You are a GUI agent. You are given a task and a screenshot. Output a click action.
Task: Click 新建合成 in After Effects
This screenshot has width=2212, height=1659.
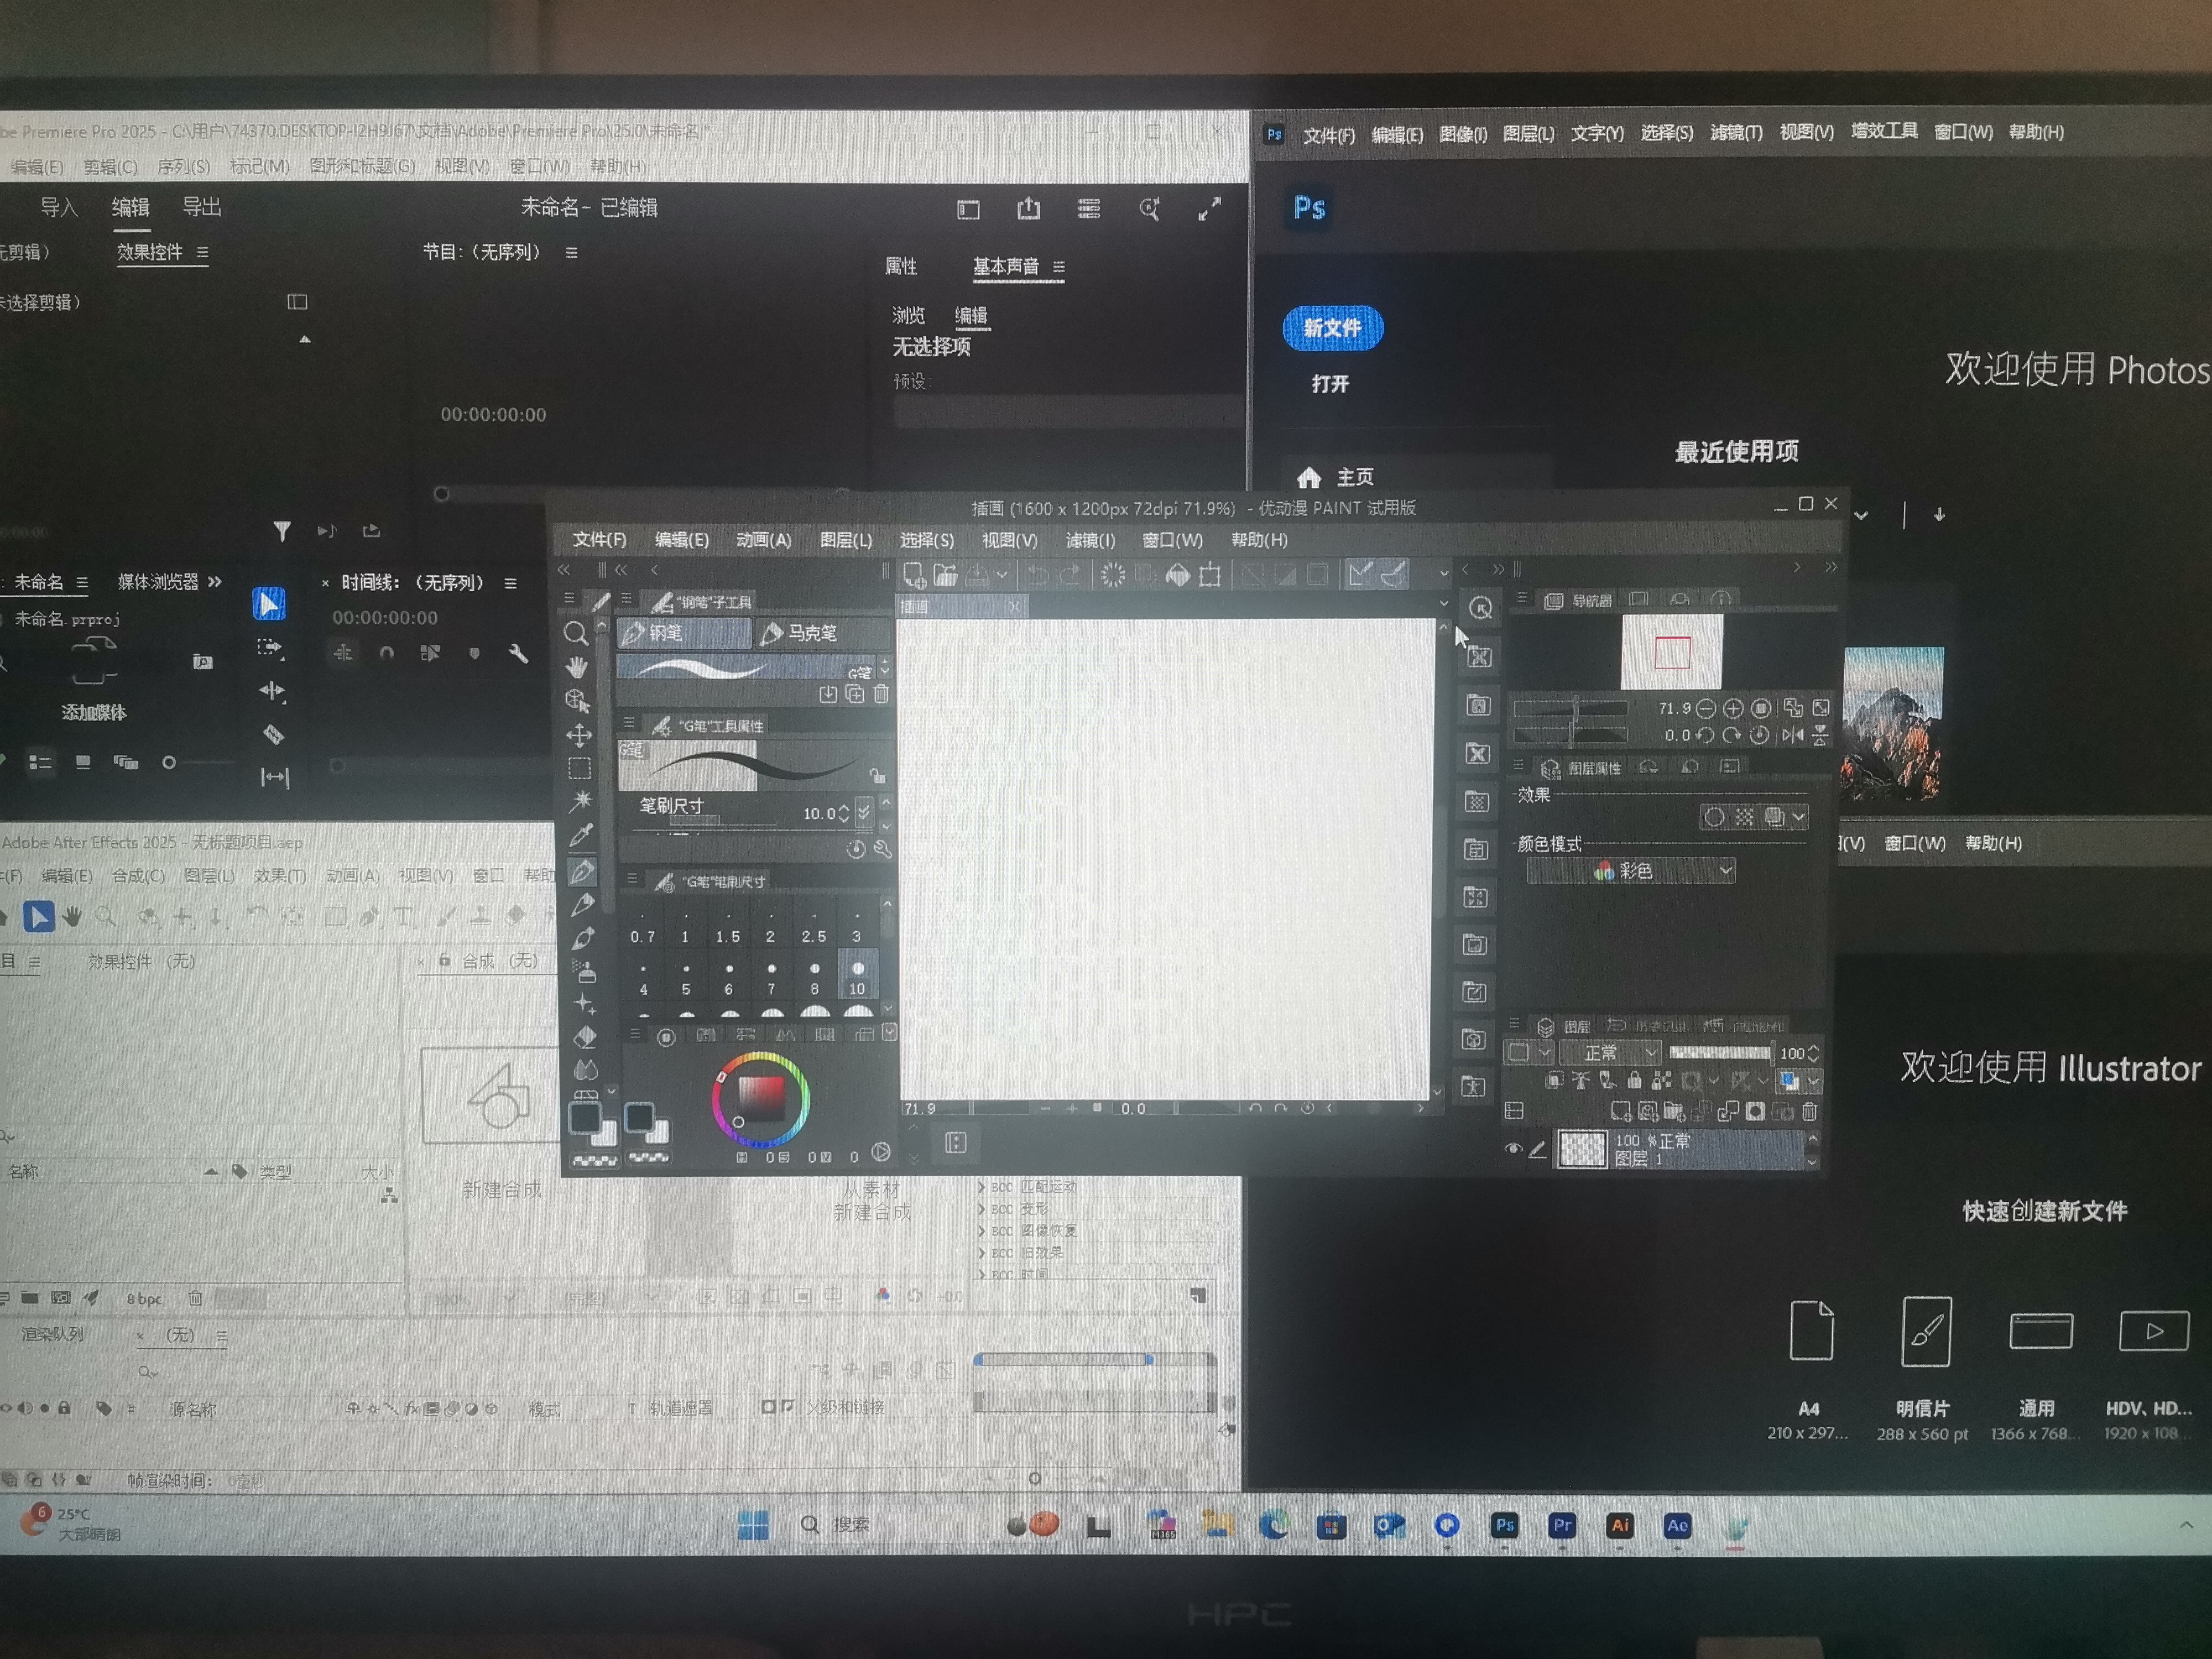tap(502, 1190)
